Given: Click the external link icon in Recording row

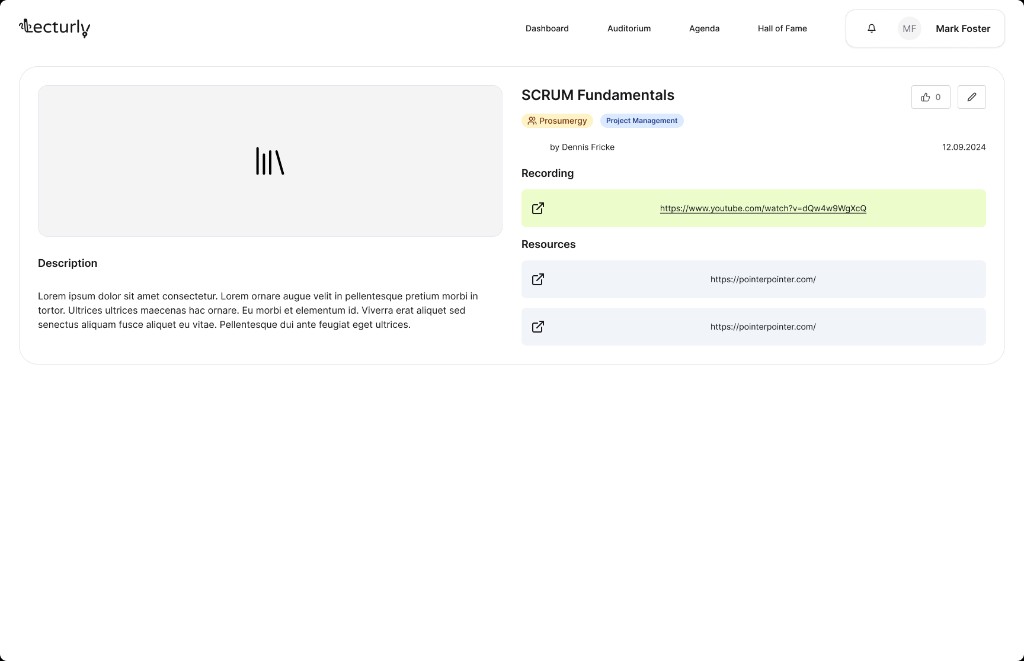Looking at the screenshot, I should click(x=537, y=208).
